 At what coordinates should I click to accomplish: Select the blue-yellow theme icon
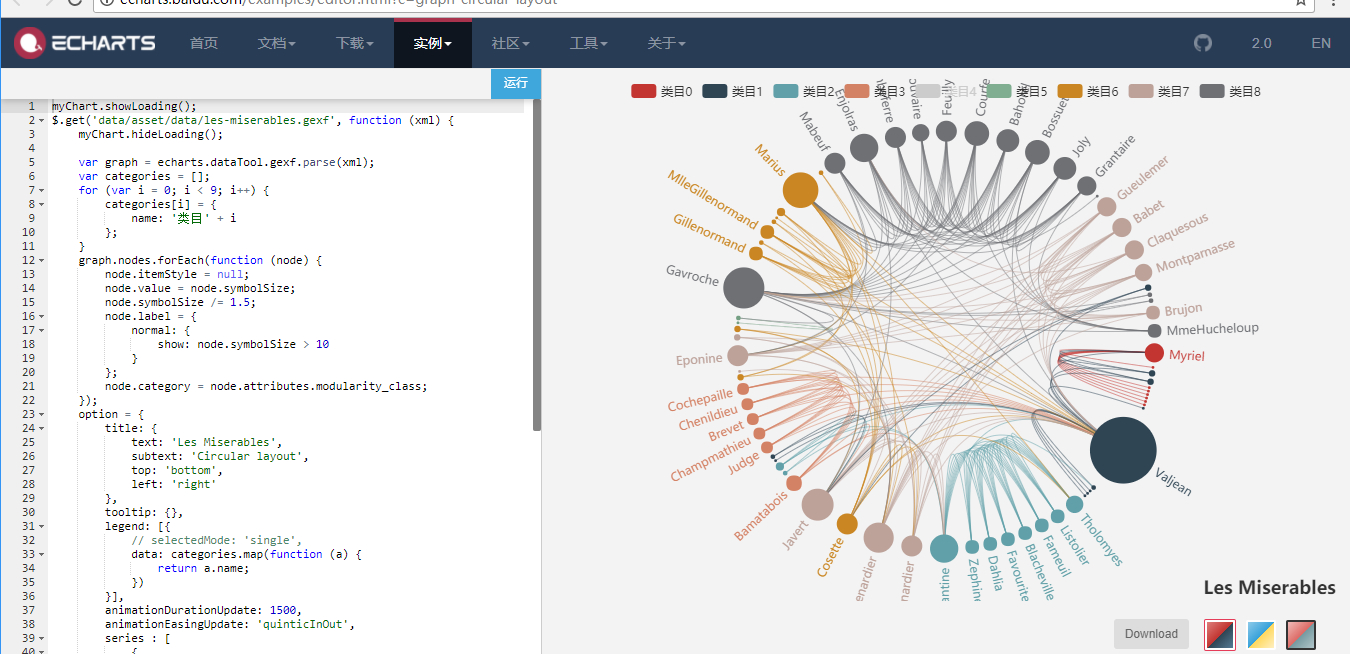(1260, 634)
